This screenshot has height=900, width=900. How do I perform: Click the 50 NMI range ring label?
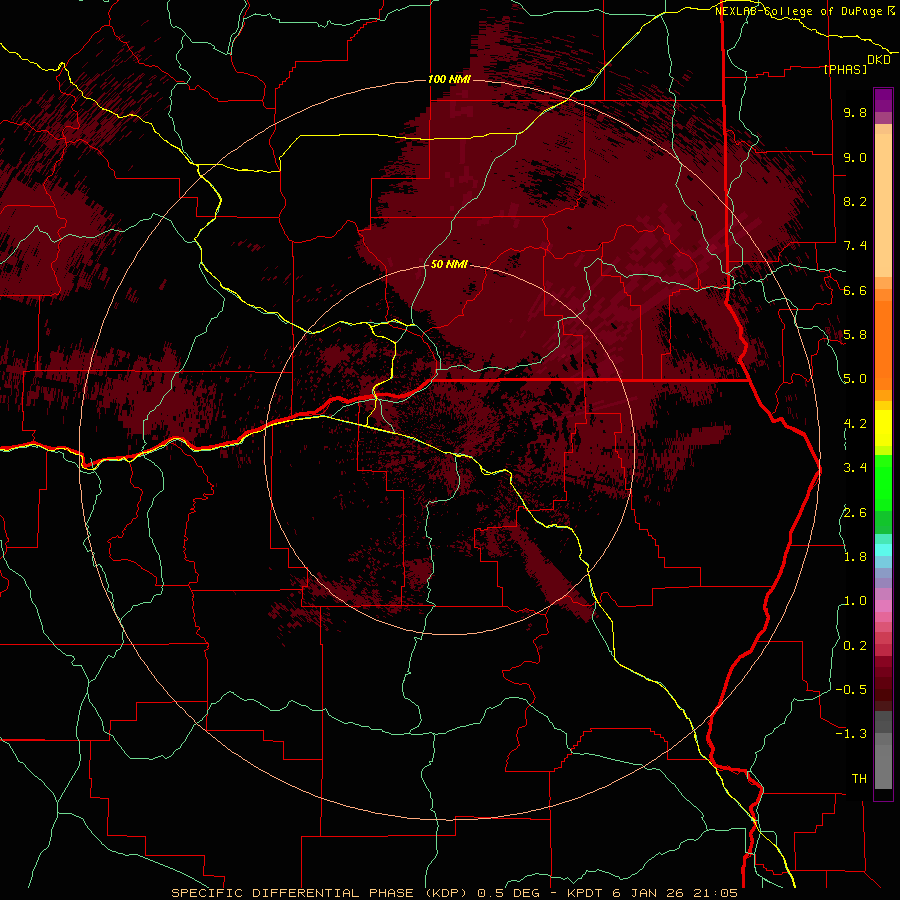[449, 264]
